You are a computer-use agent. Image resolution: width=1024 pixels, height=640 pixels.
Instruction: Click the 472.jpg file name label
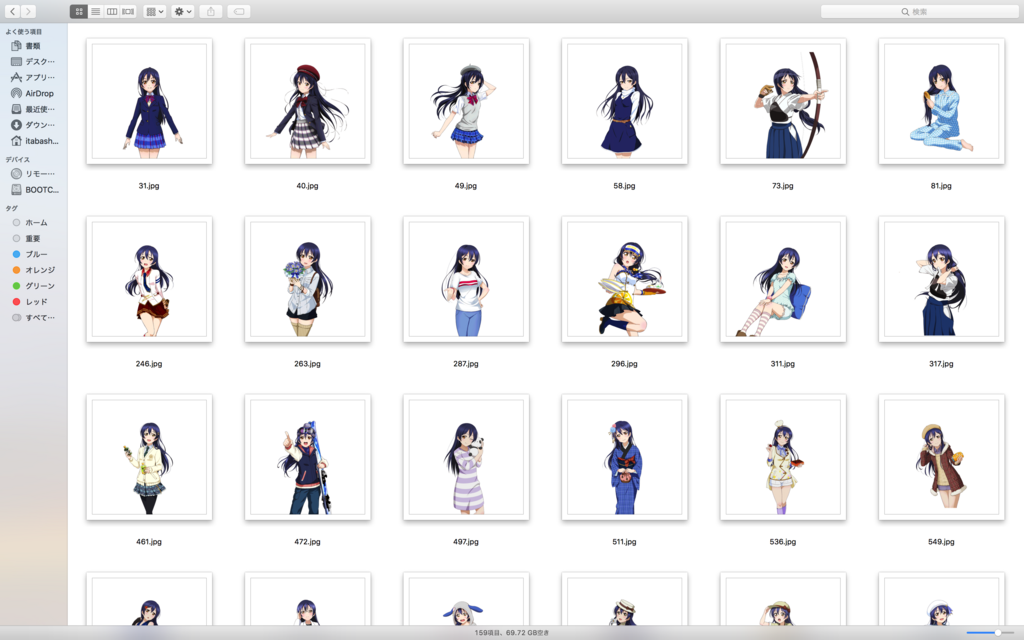[x=308, y=542]
